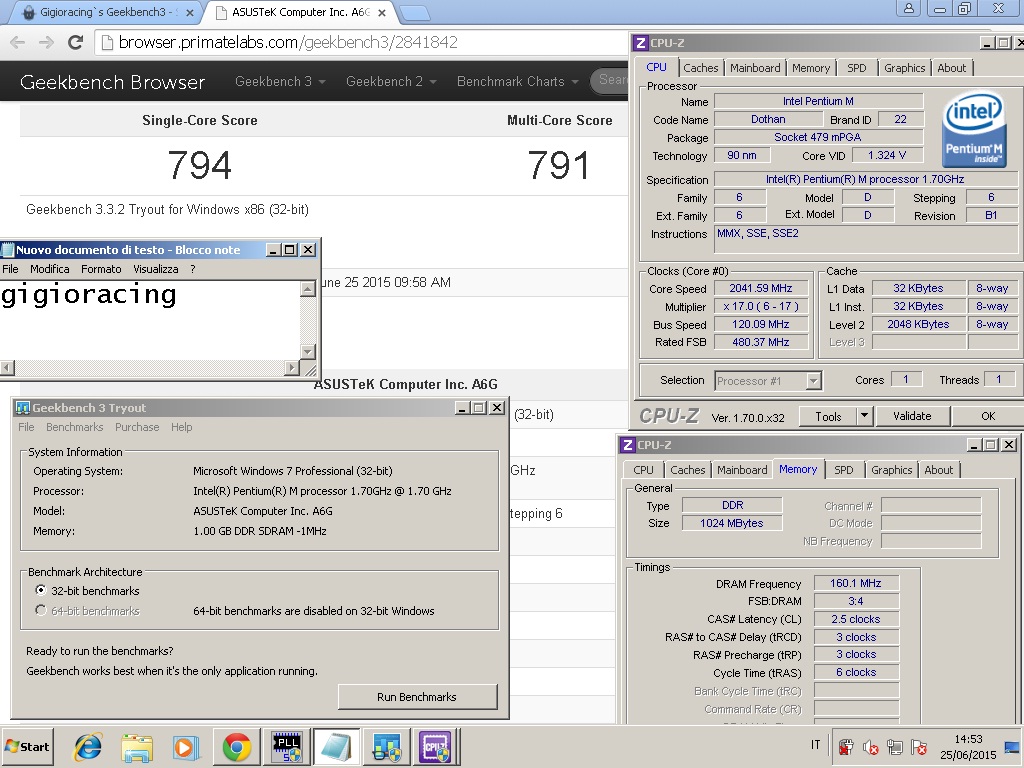Click the Geekbench Browser search field

(x=609, y=80)
